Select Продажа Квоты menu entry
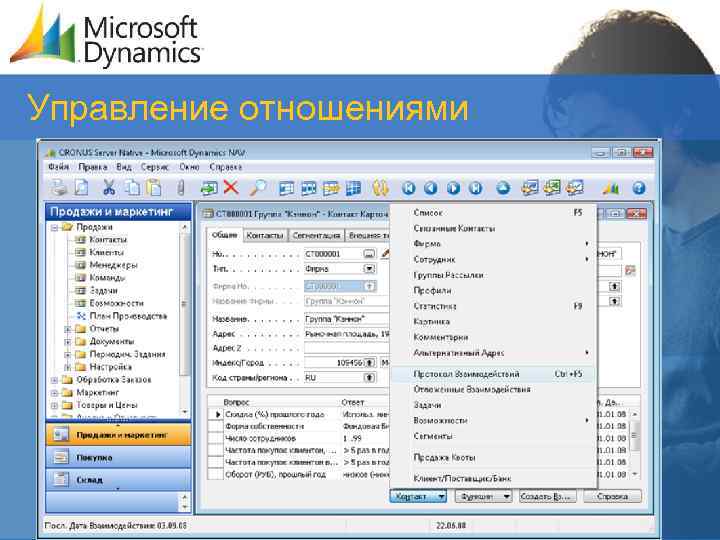 pos(493,457)
